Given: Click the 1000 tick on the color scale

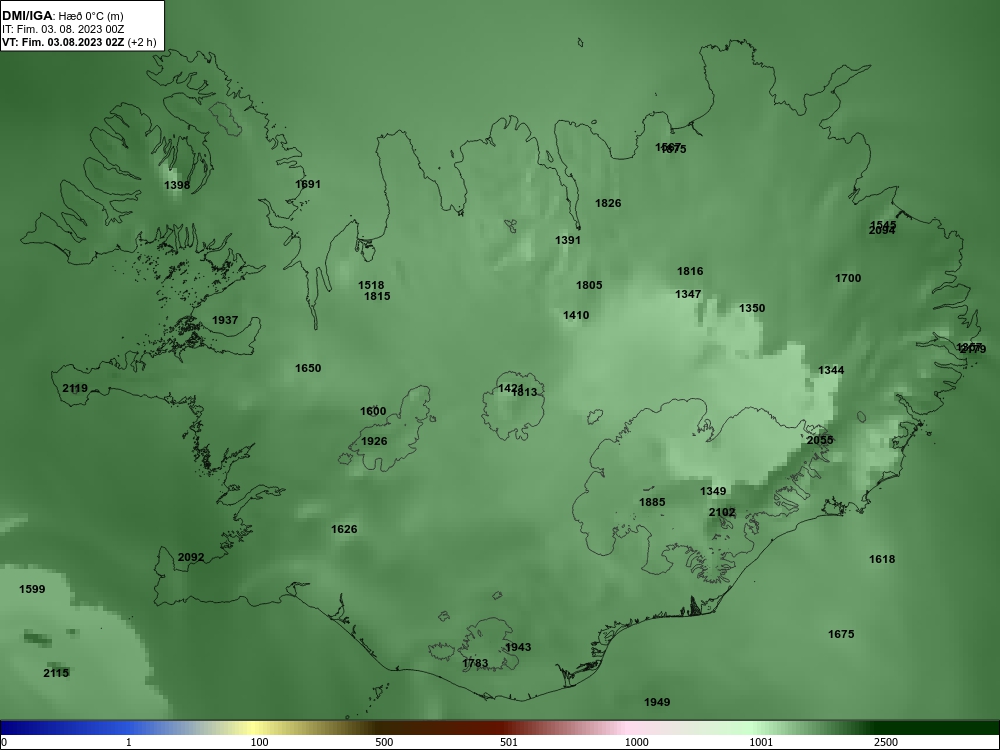Looking at the screenshot, I should 636,742.
